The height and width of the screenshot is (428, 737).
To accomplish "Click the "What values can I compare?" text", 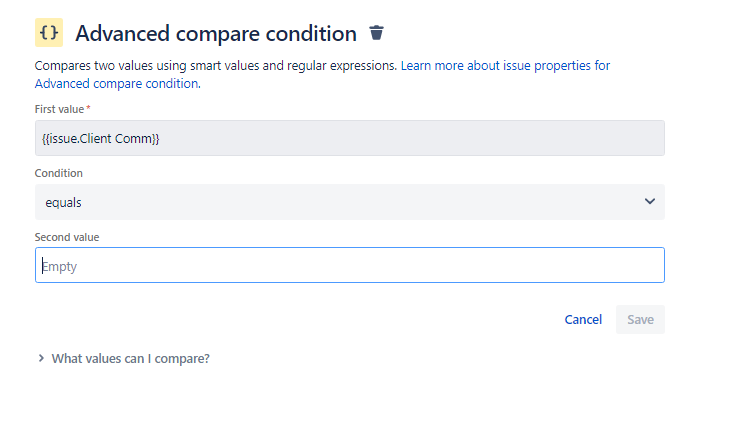I will (131, 358).
